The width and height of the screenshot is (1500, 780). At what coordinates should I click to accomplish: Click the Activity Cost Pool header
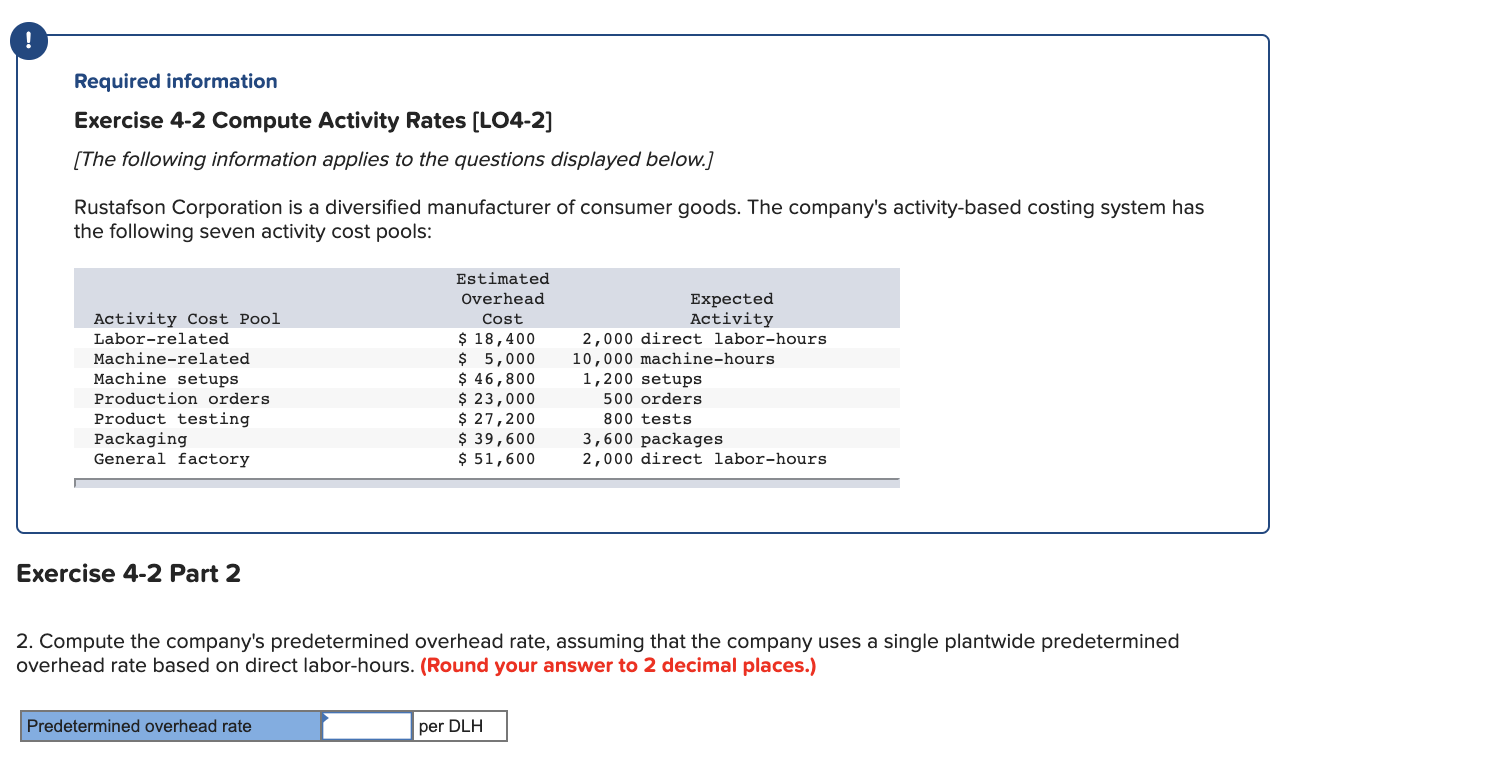click(x=186, y=318)
